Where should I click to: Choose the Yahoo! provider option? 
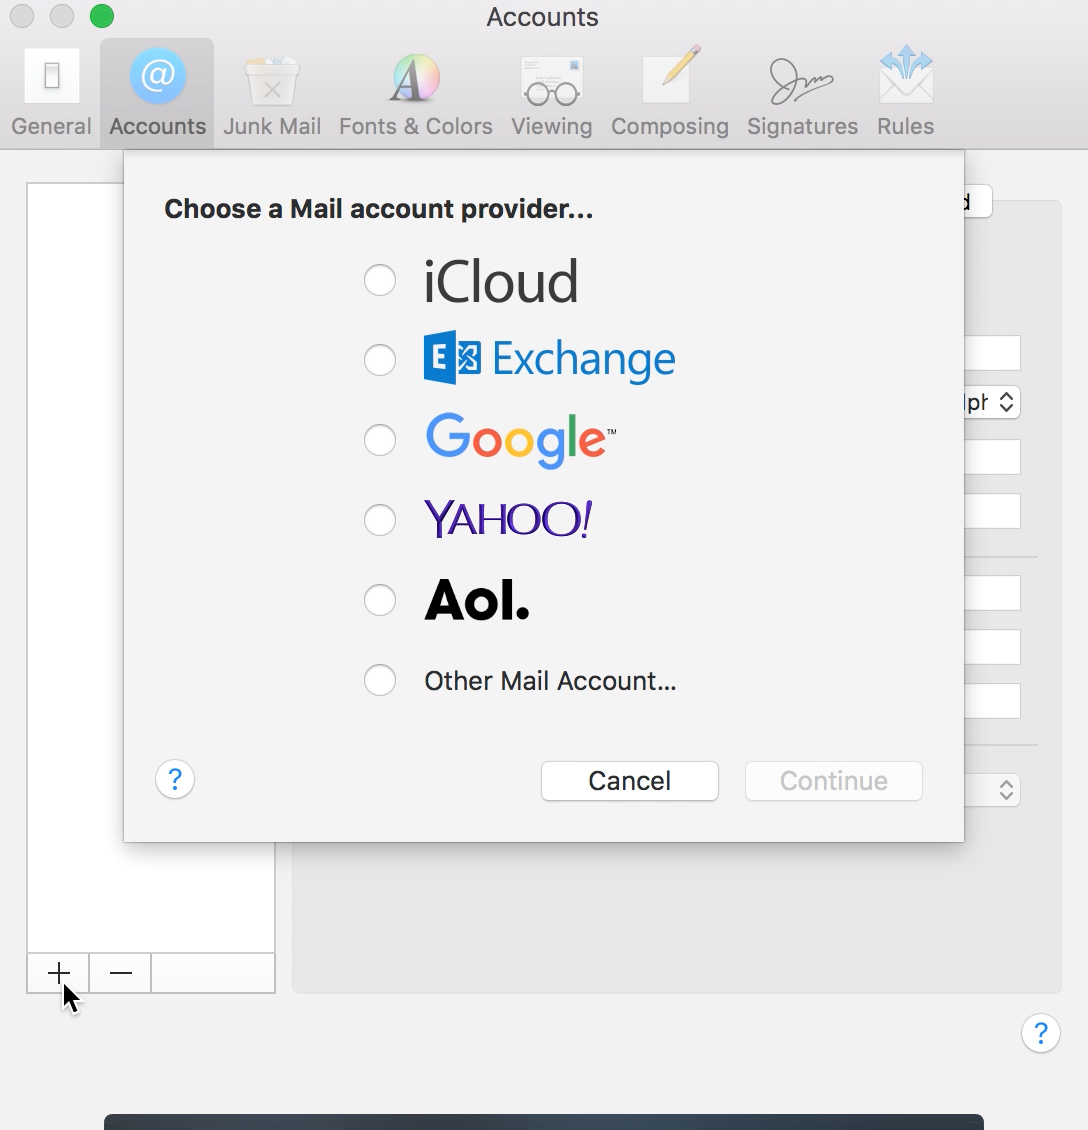[x=380, y=519]
